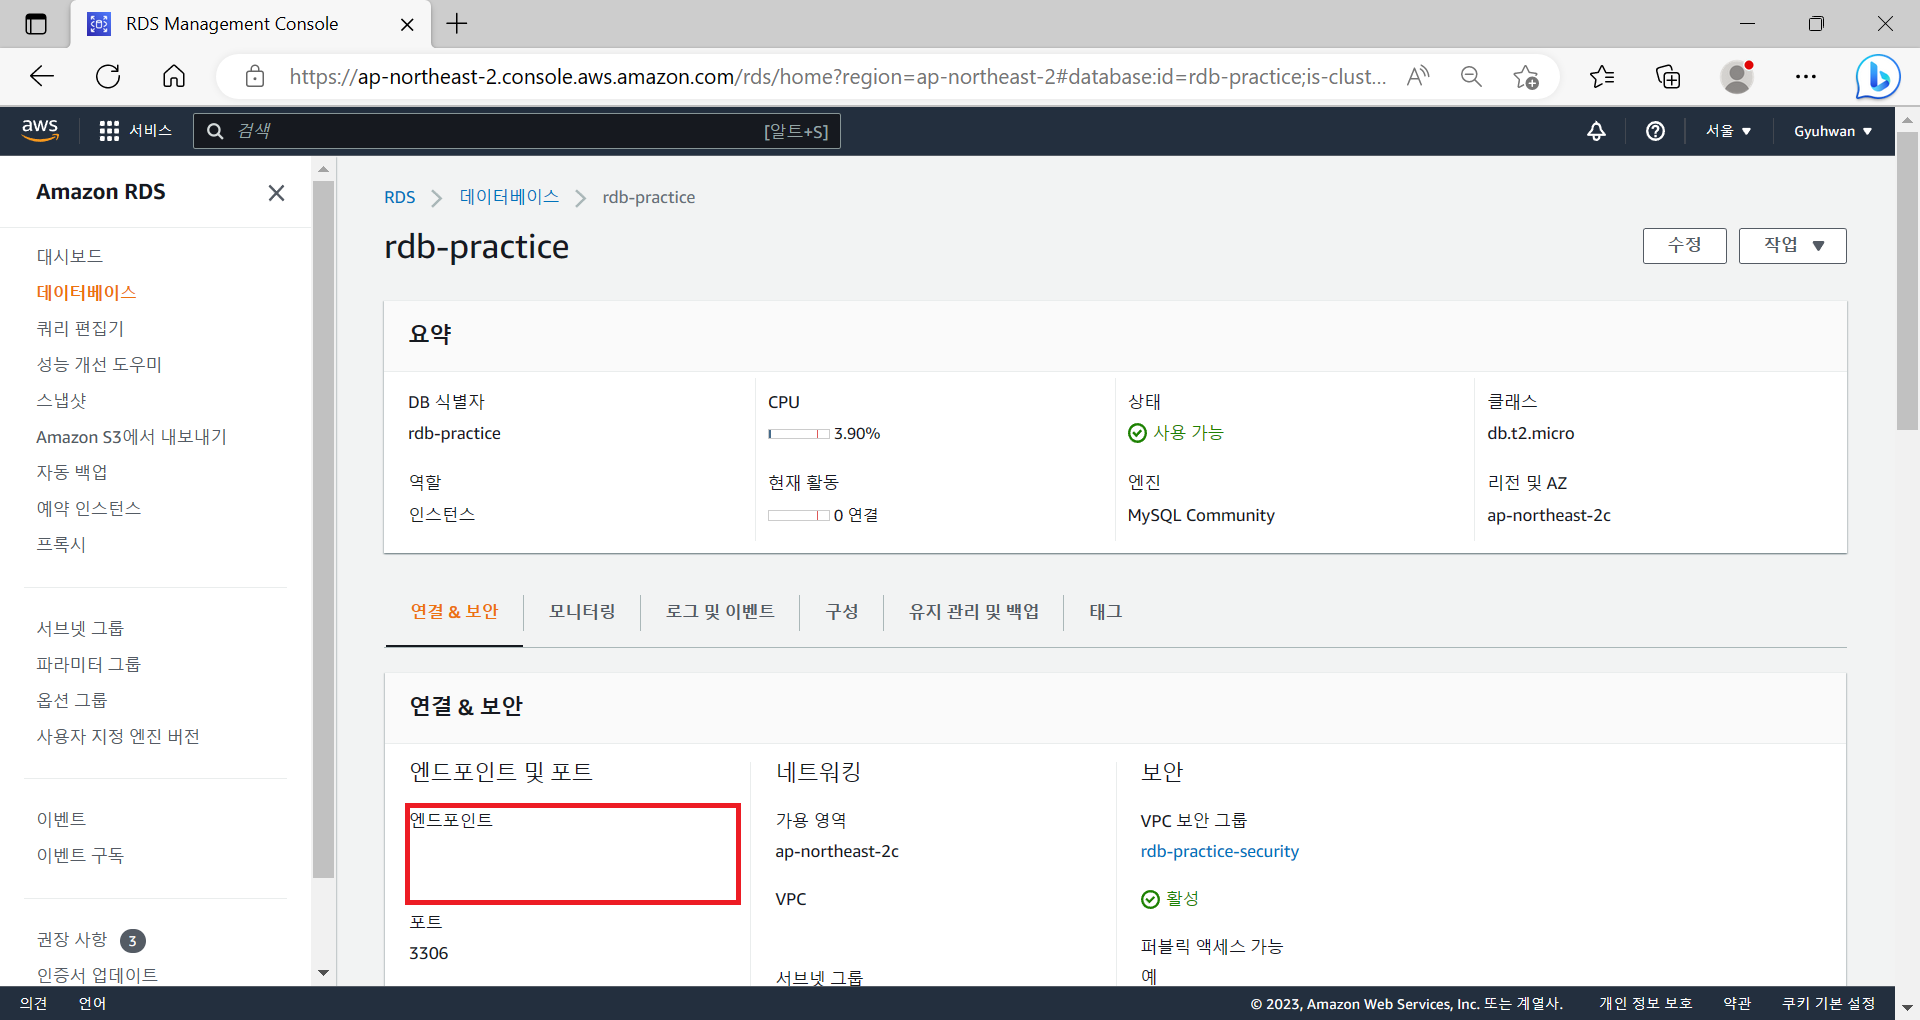Screen dimensions: 1920x1020
Task: Click the 현재 활동 connections bar
Action: coord(798,515)
